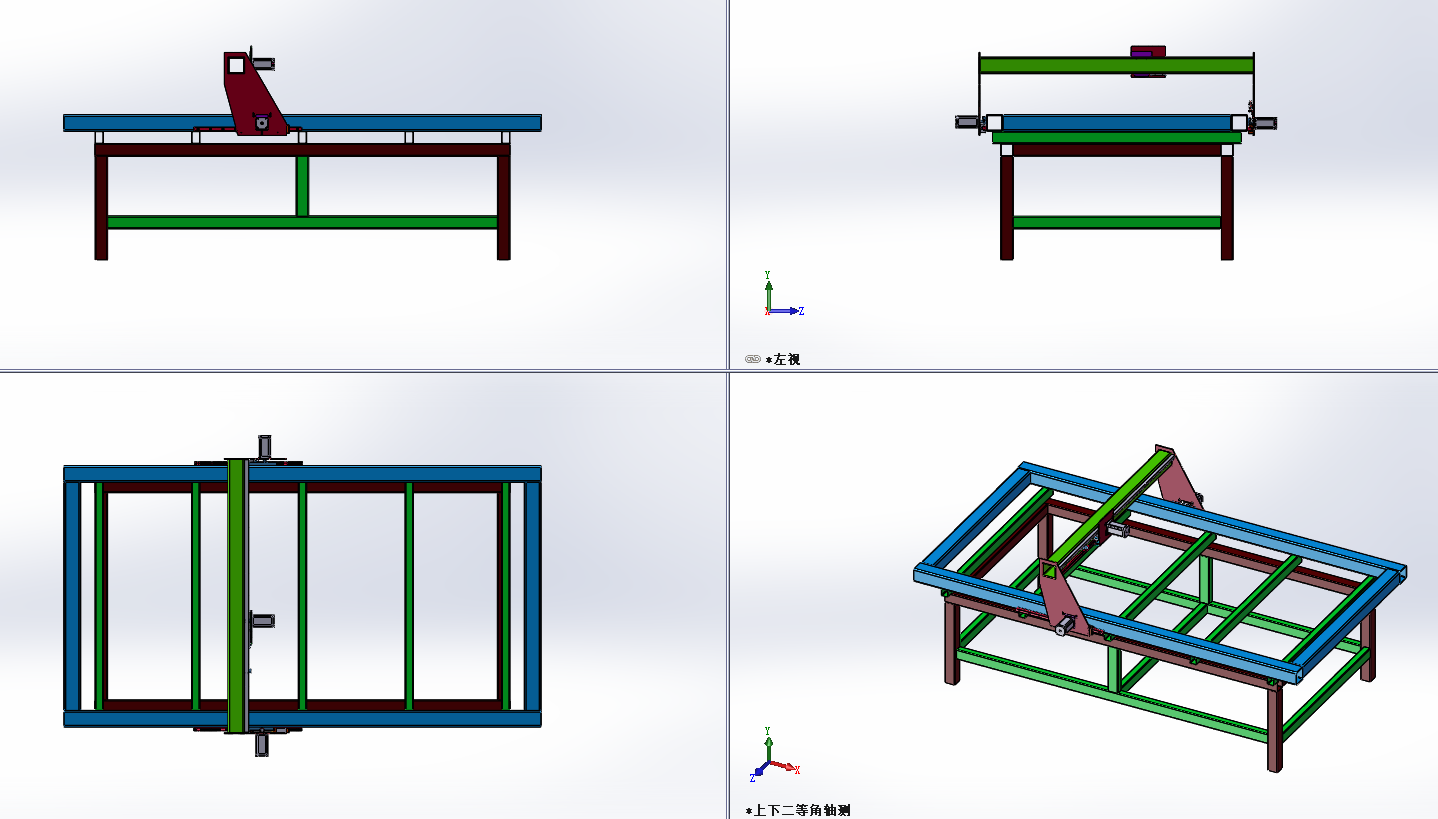1438x819 pixels.
Task: Click the *上下二等角轴测 view label
Action: [798, 811]
